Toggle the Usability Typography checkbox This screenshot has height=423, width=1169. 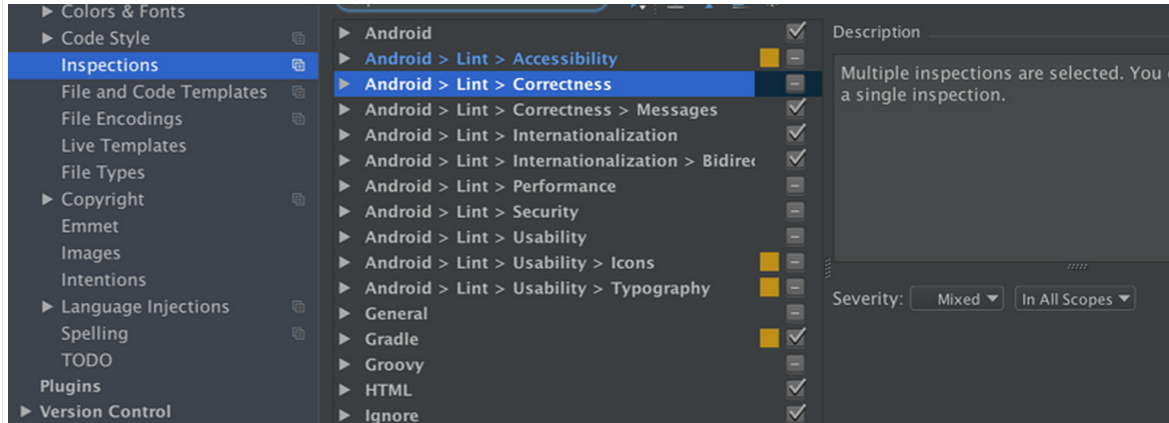click(795, 288)
